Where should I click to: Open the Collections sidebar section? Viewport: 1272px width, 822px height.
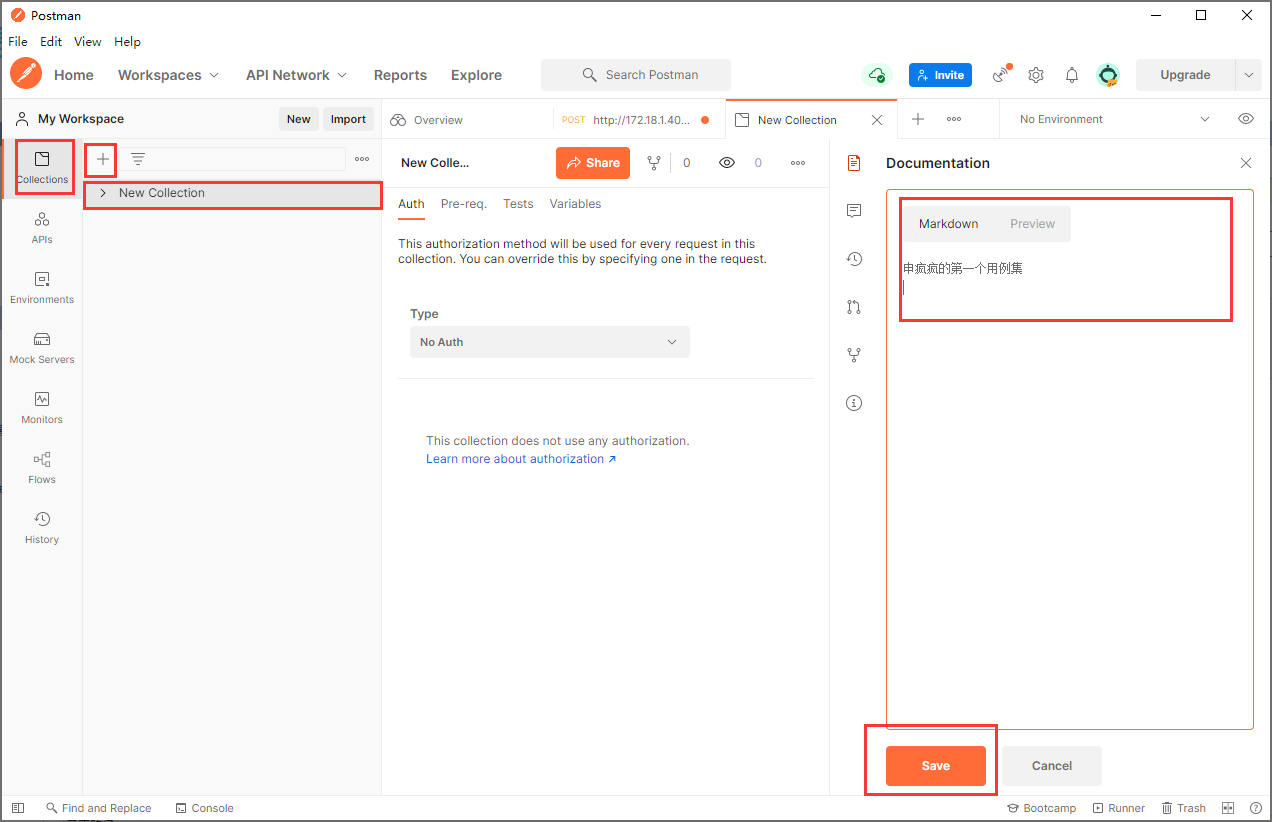42,168
